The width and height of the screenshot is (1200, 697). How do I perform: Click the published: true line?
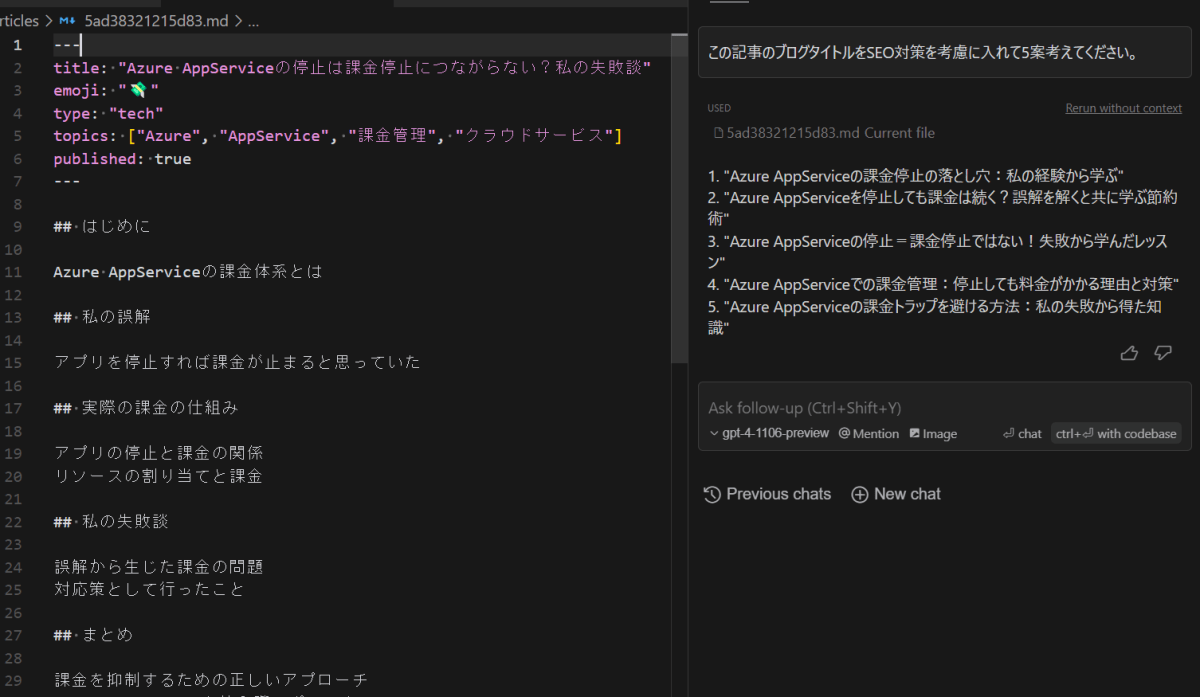click(122, 159)
